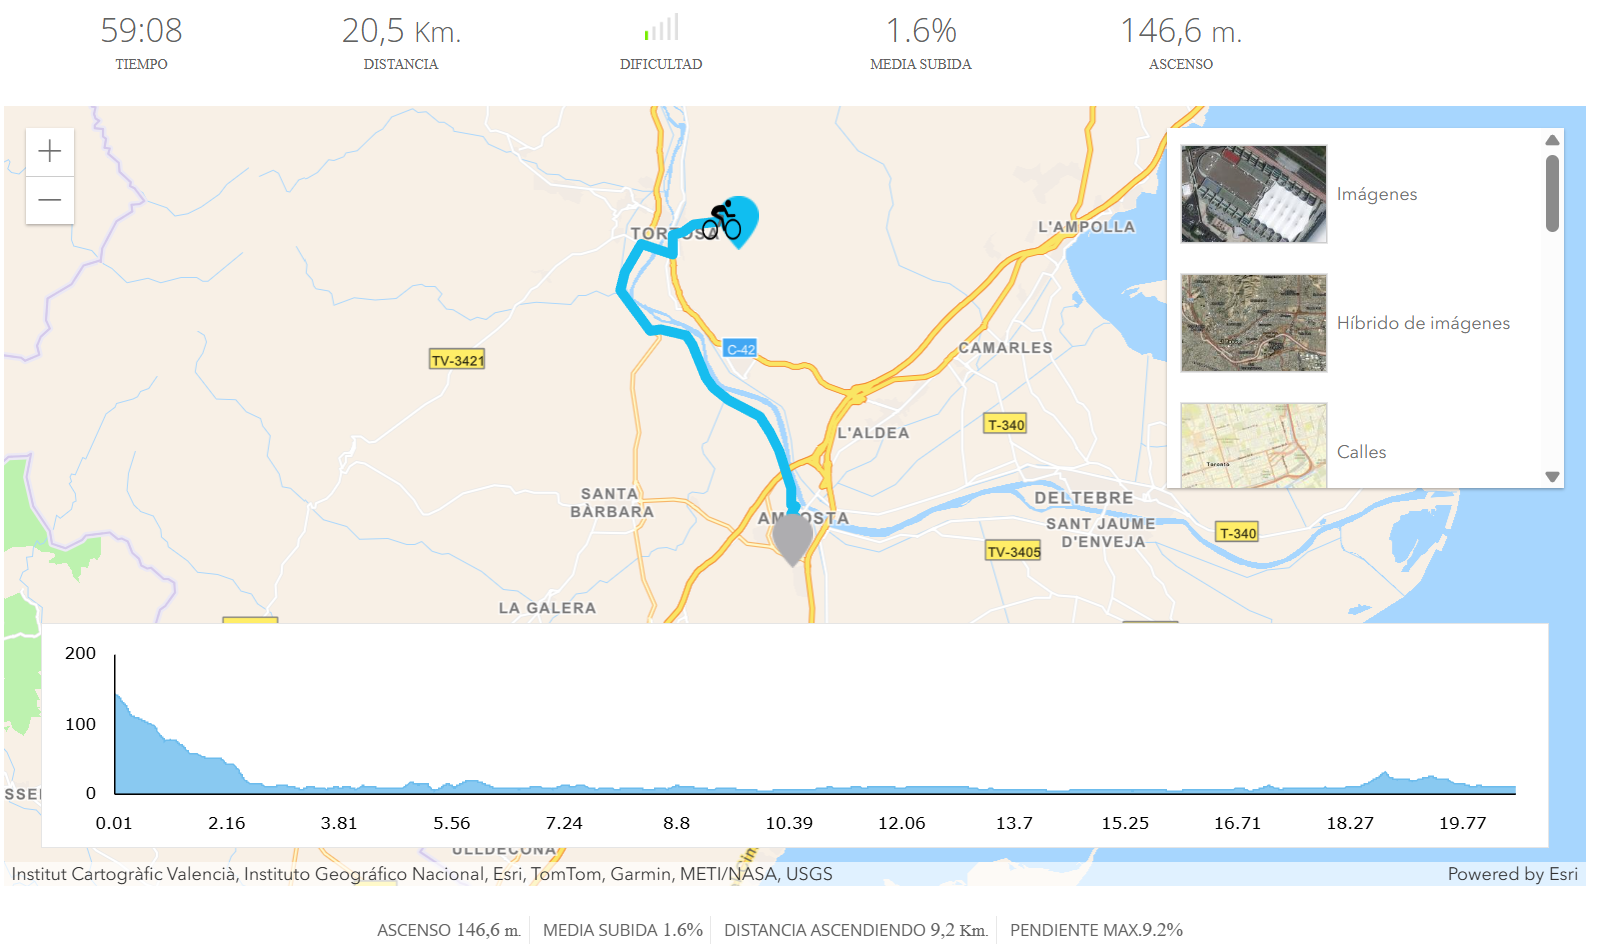Click the down arrow of the basemap panel
The width and height of the screenshot is (1600, 947).
click(1552, 475)
